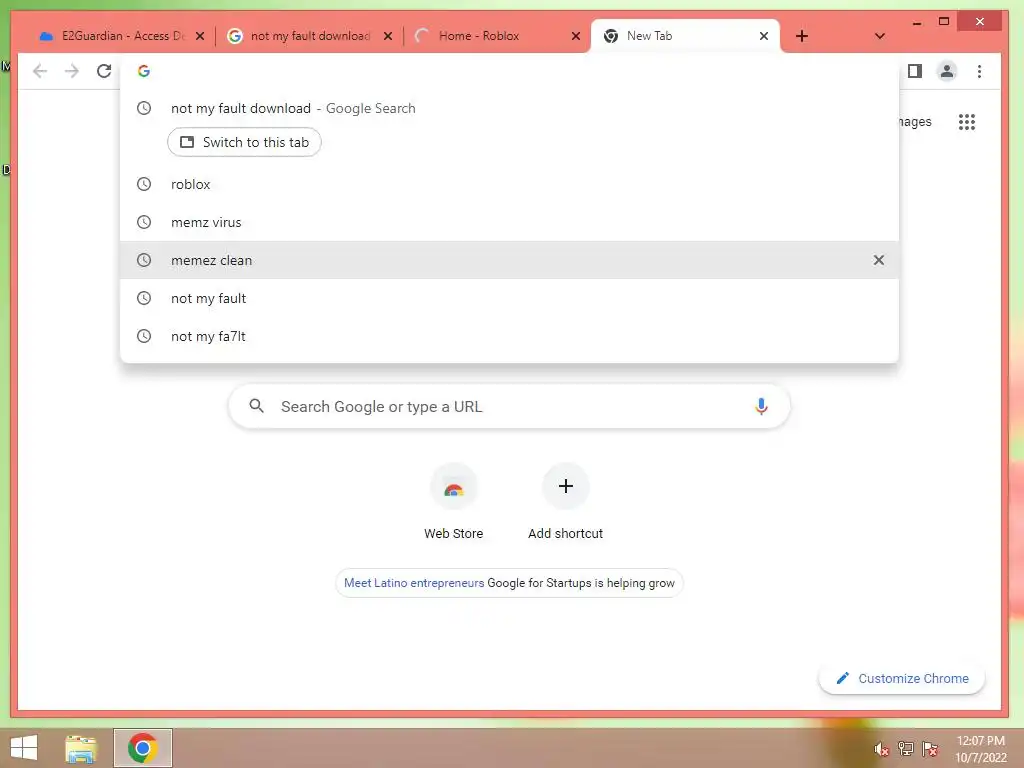
Task: Choose the 'memz virus' suggestion
Action: click(x=509, y=222)
